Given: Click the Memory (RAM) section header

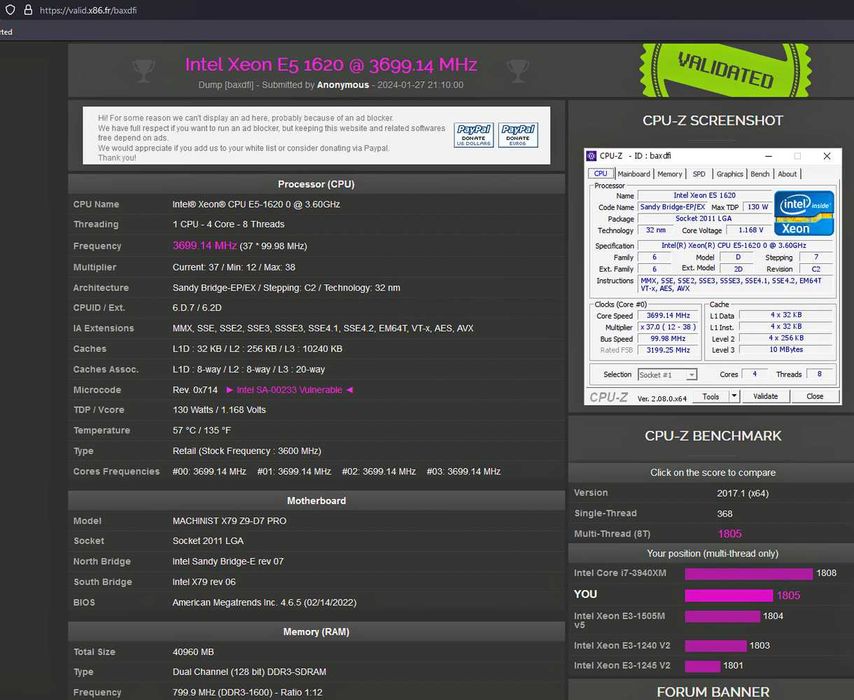Looking at the screenshot, I should [316, 632].
